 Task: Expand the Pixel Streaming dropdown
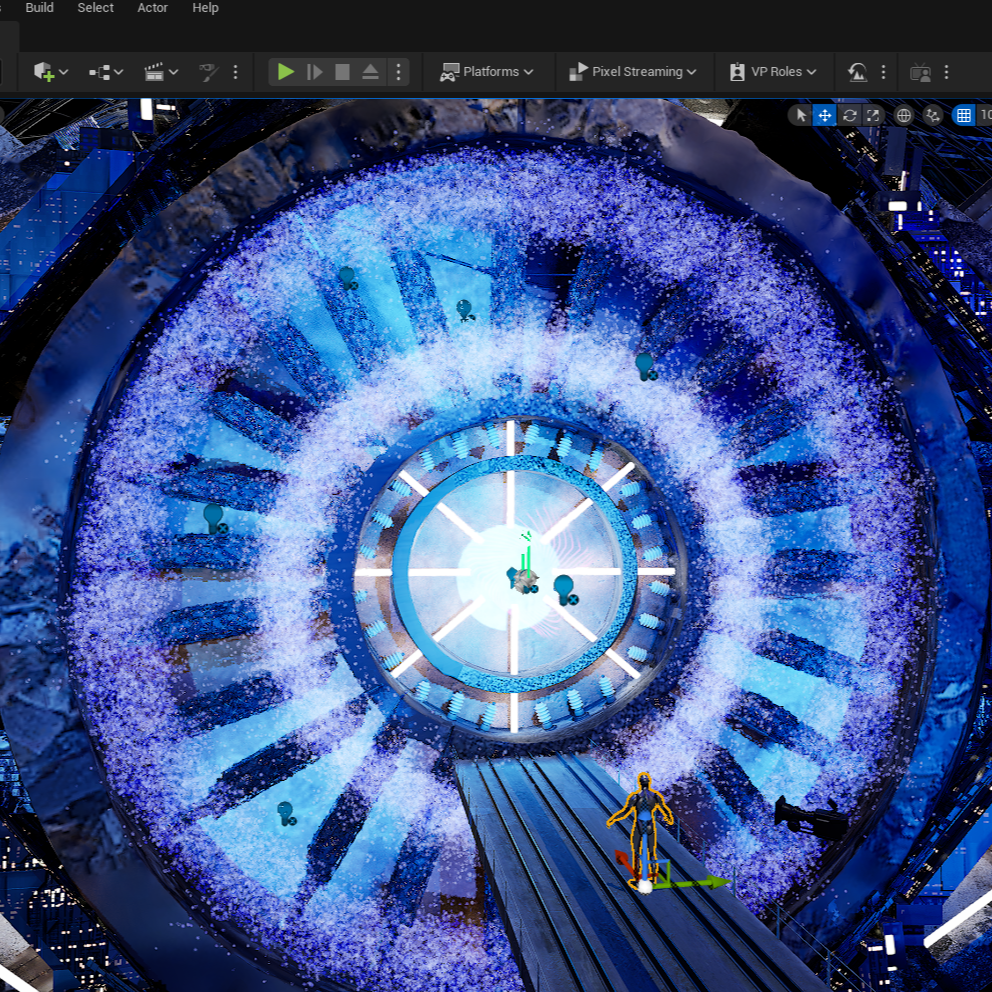coord(633,71)
